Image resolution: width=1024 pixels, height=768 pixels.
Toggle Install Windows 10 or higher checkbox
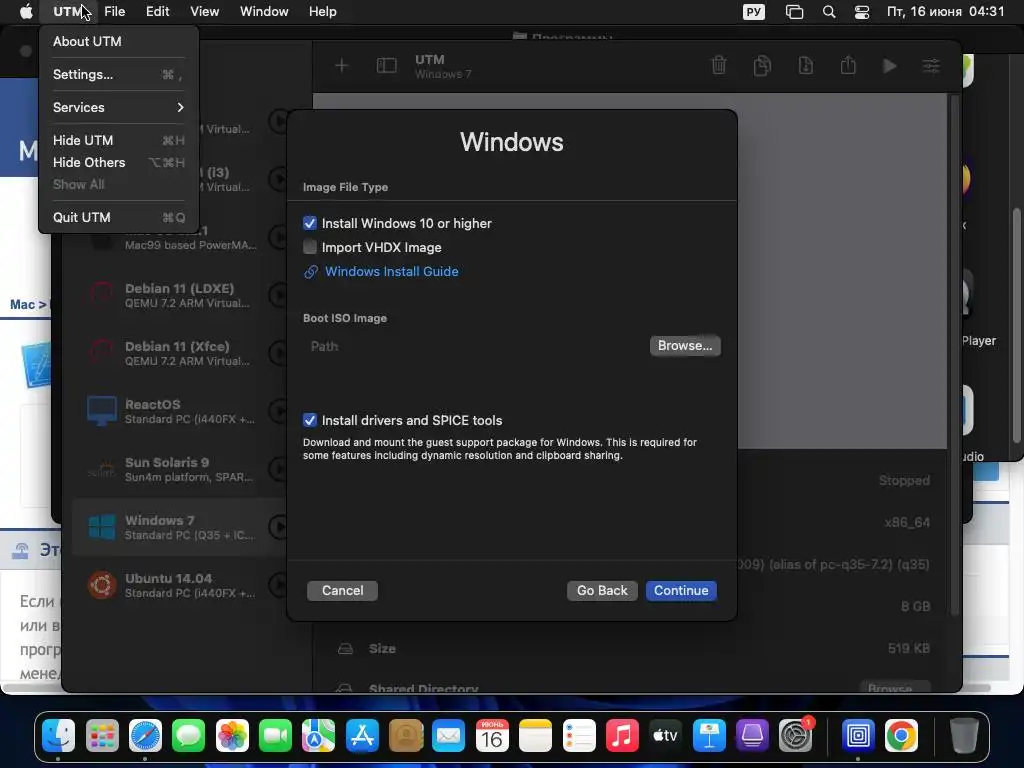310,223
